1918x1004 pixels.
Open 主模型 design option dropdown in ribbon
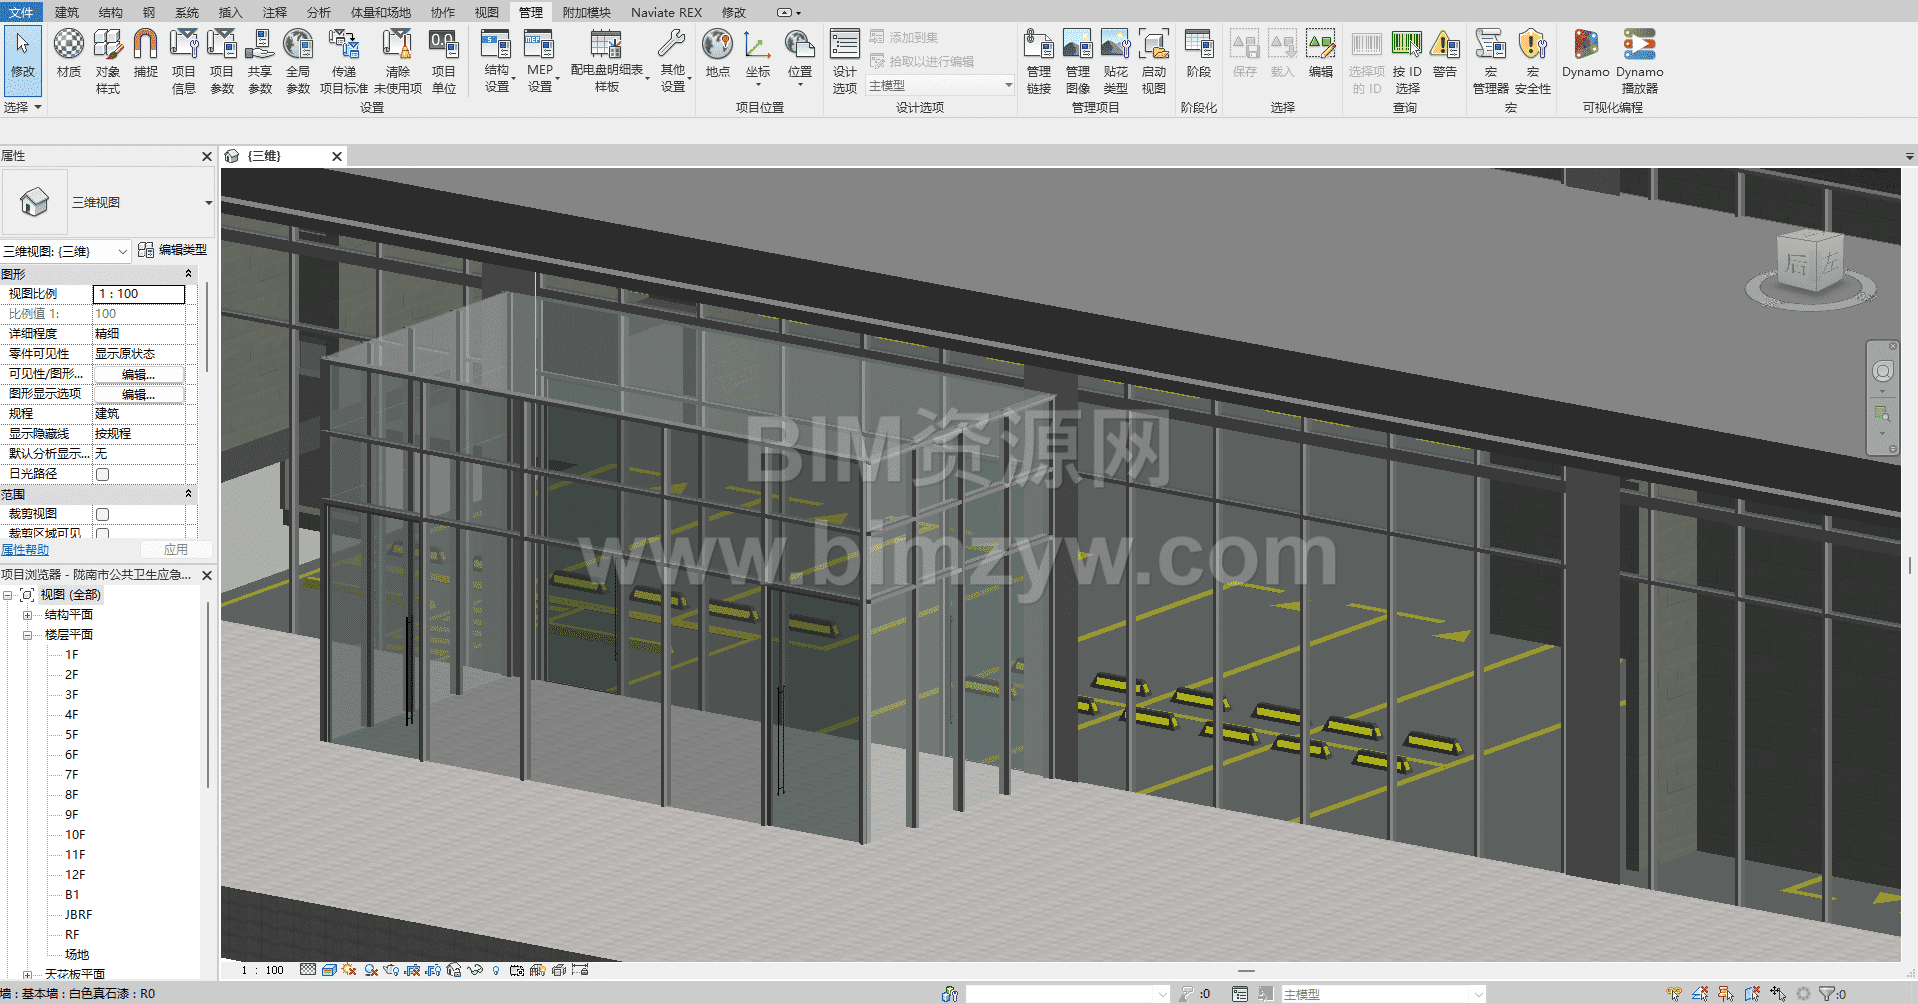pyautogui.click(x=940, y=86)
